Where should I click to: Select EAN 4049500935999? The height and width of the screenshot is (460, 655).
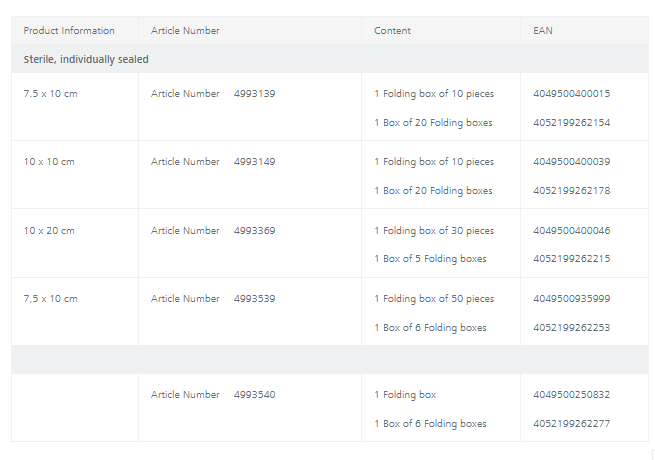coord(571,299)
